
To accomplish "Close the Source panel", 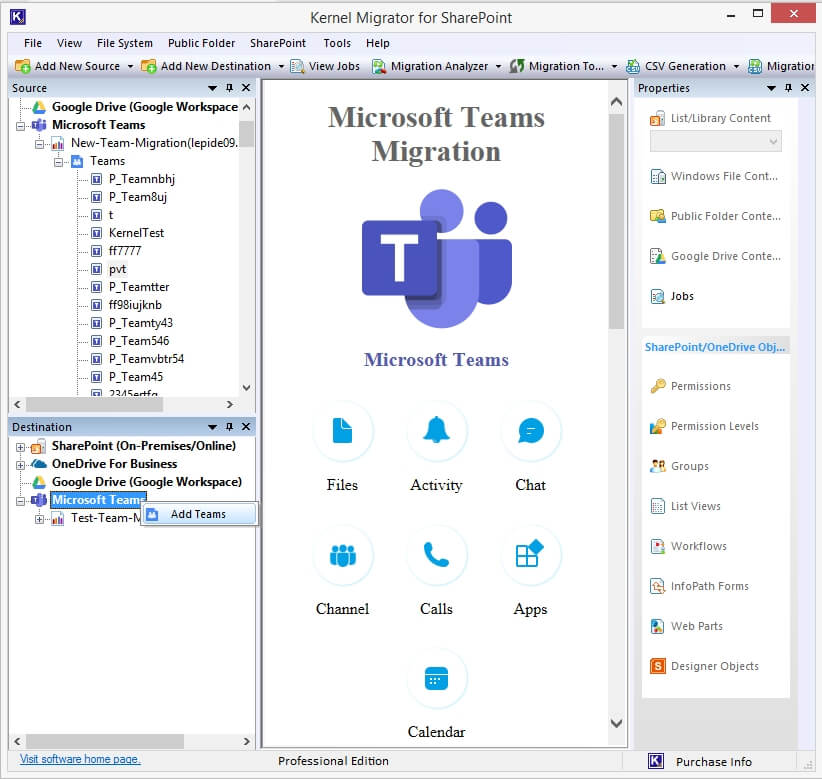I will click(x=246, y=88).
